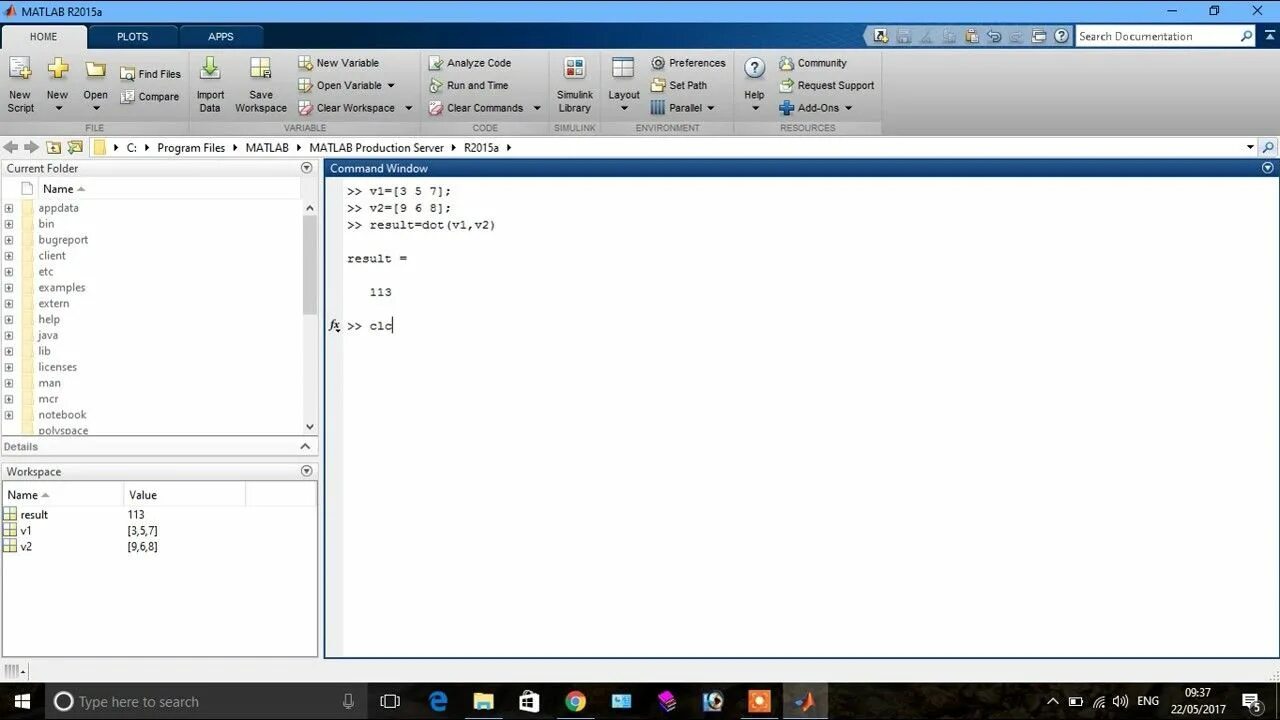Click the Current Folder vertical scrollbar
This screenshot has width=1280, height=720.
pyautogui.click(x=310, y=265)
